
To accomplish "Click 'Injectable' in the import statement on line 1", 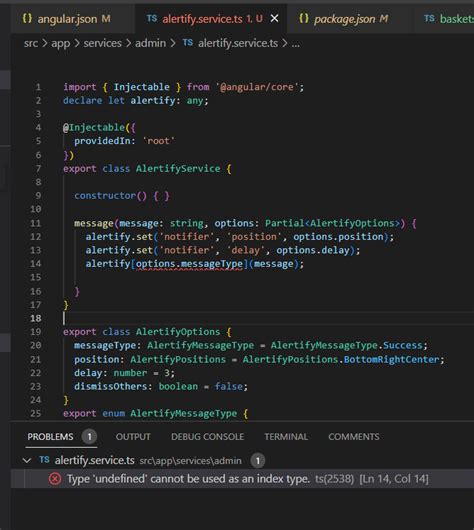I will click(x=141, y=87).
